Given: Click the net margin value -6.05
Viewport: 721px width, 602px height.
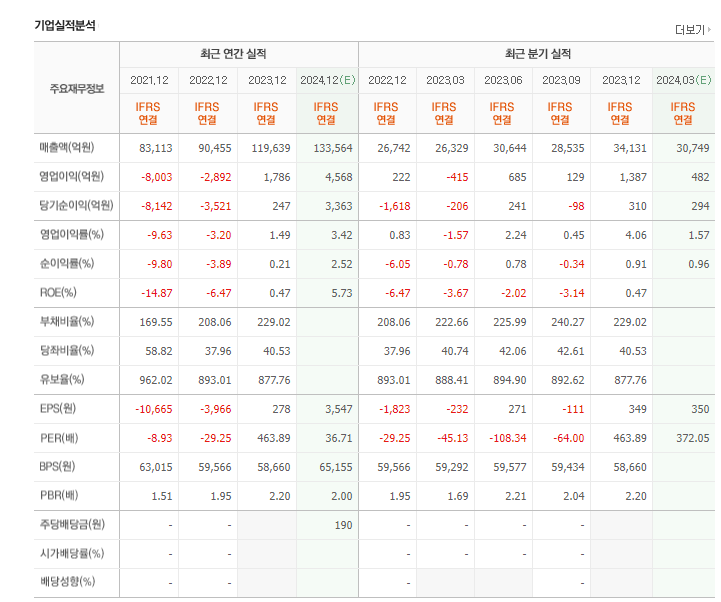Looking at the screenshot, I should (398, 264).
